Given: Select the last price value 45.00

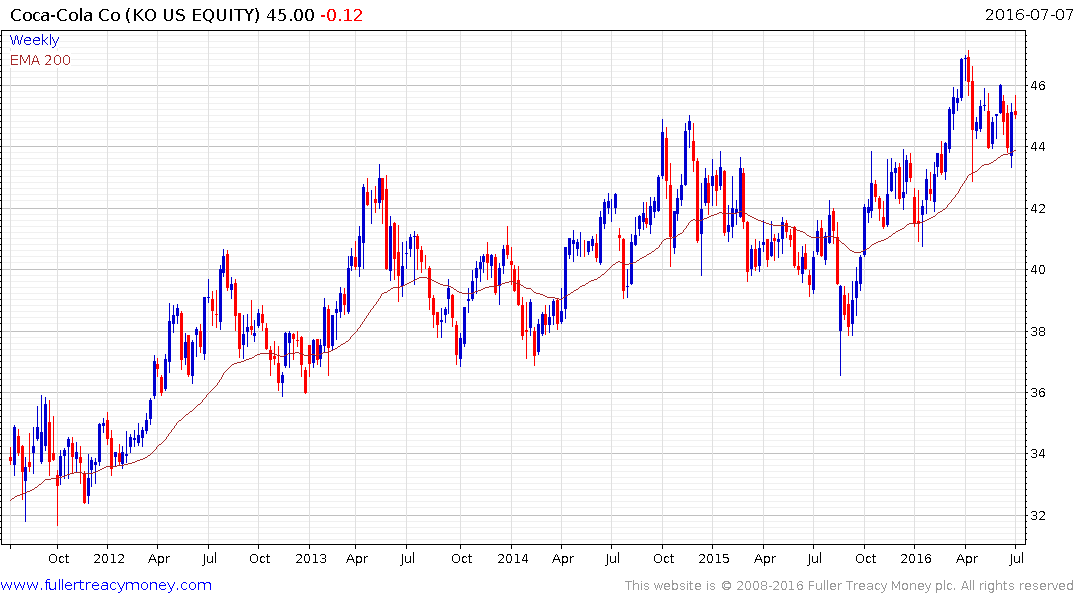Looking at the screenshot, I should tap(290, 14).
